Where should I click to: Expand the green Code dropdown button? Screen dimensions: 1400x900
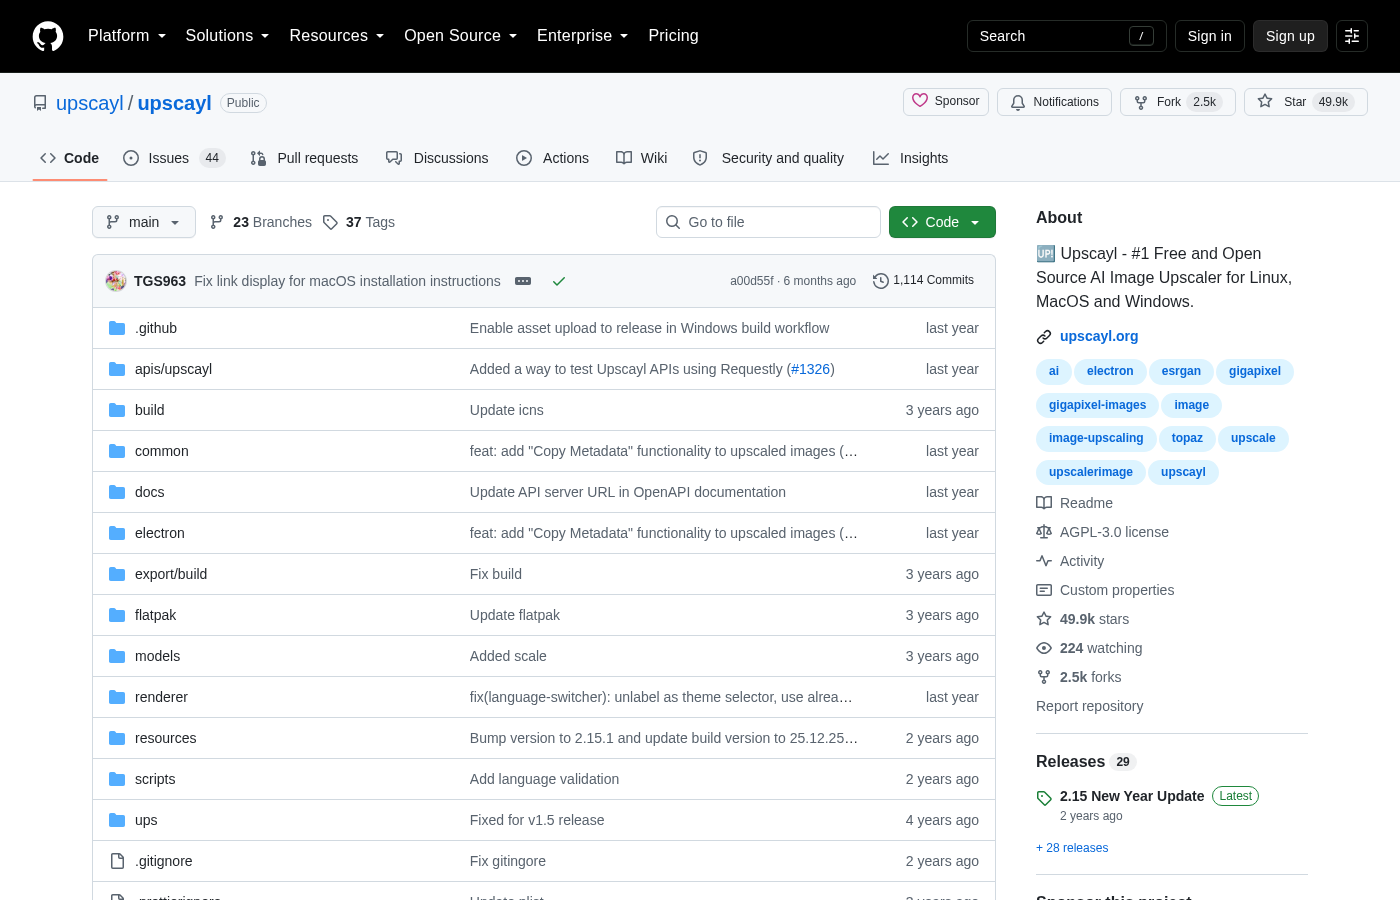coord(942,222)
